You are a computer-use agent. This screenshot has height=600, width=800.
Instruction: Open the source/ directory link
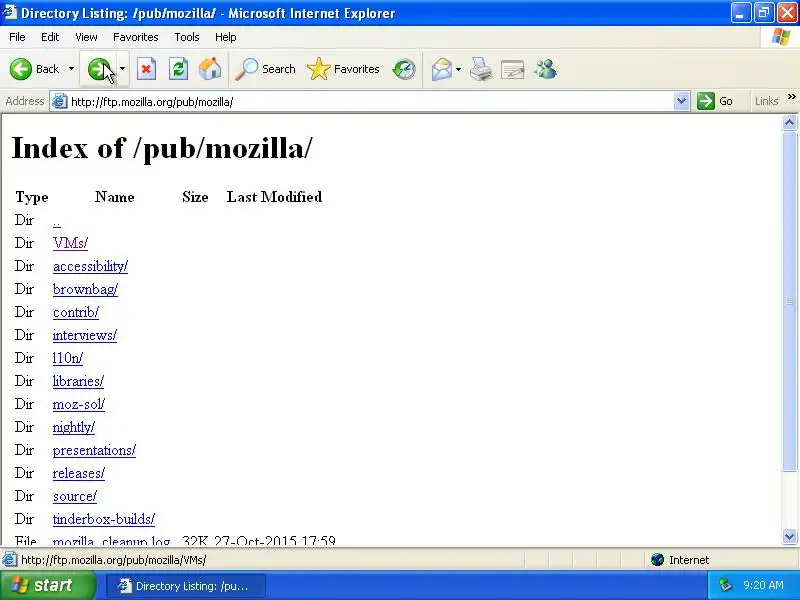(x=74, y=496)
